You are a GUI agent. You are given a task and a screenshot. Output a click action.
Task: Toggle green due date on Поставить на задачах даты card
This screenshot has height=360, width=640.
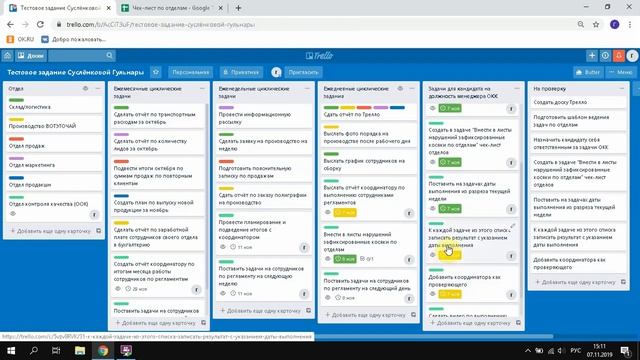[x=450, y=209]
